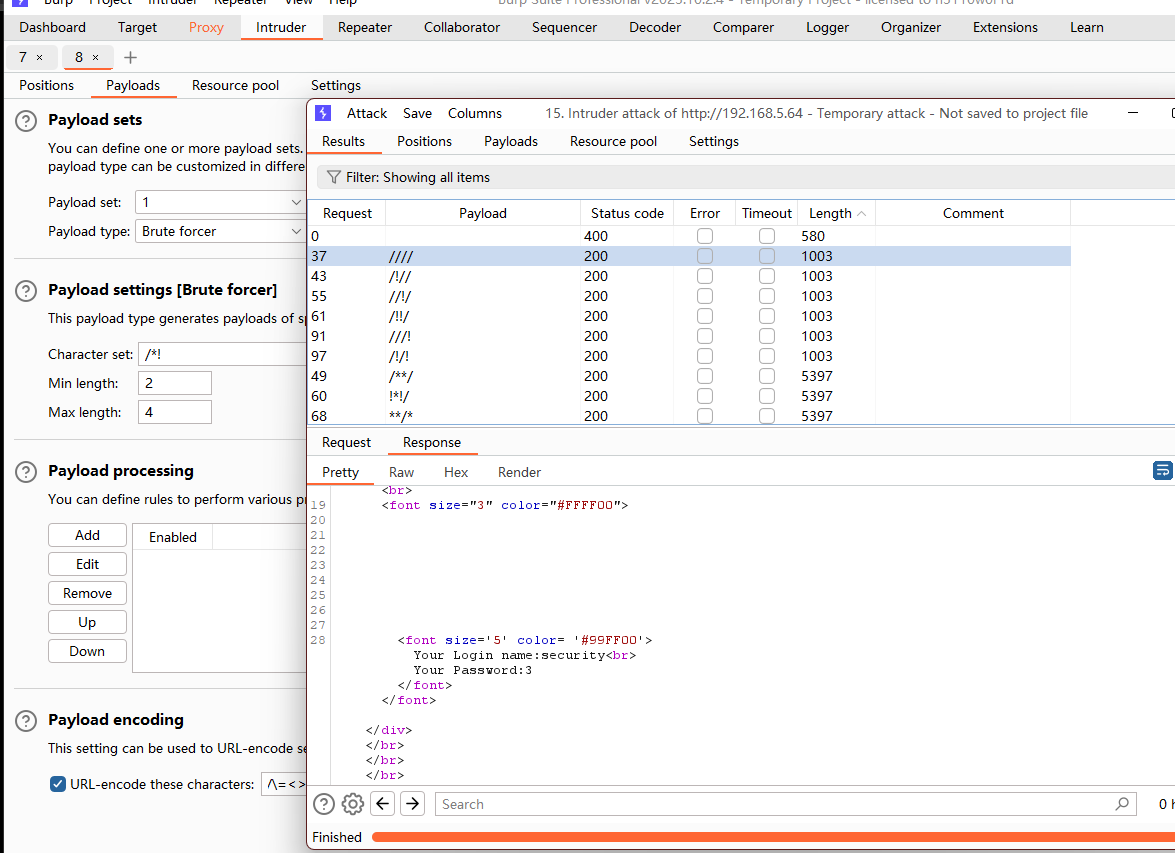Viewport: 1175px width, 853px height.
Task: Disable URL-encode these characters checkbox
Action: click(58, 784)
